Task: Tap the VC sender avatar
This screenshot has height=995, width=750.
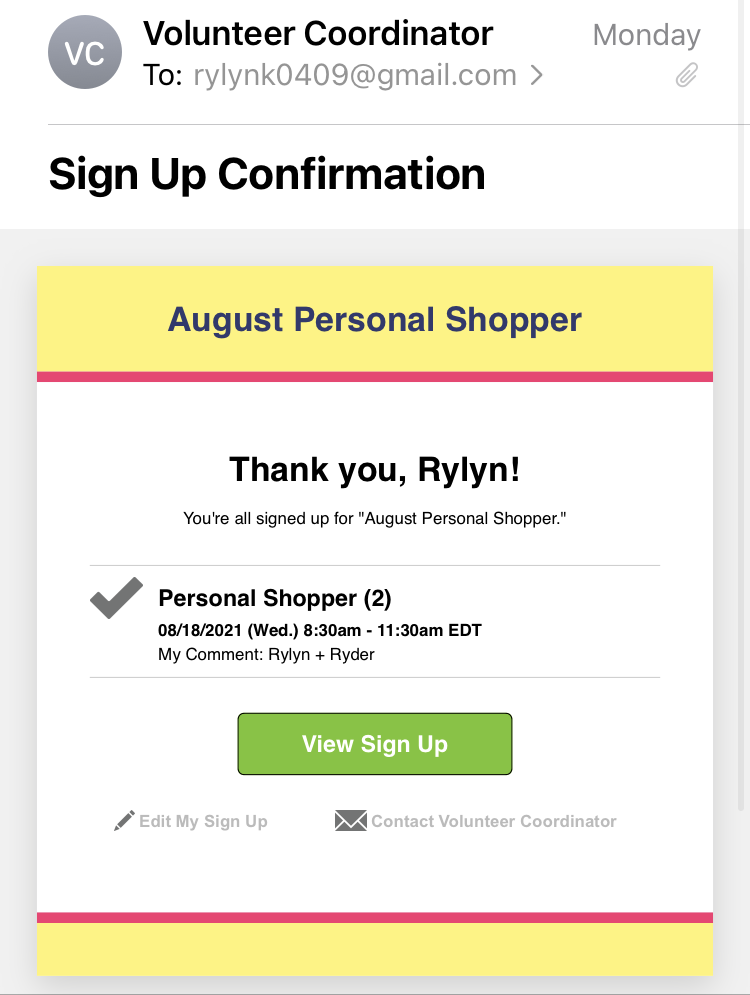Action: point(85,52)
